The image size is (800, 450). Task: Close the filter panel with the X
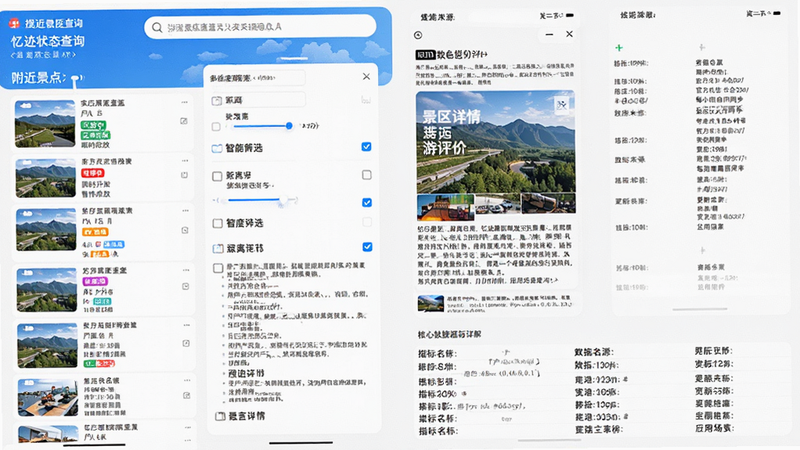366,77
